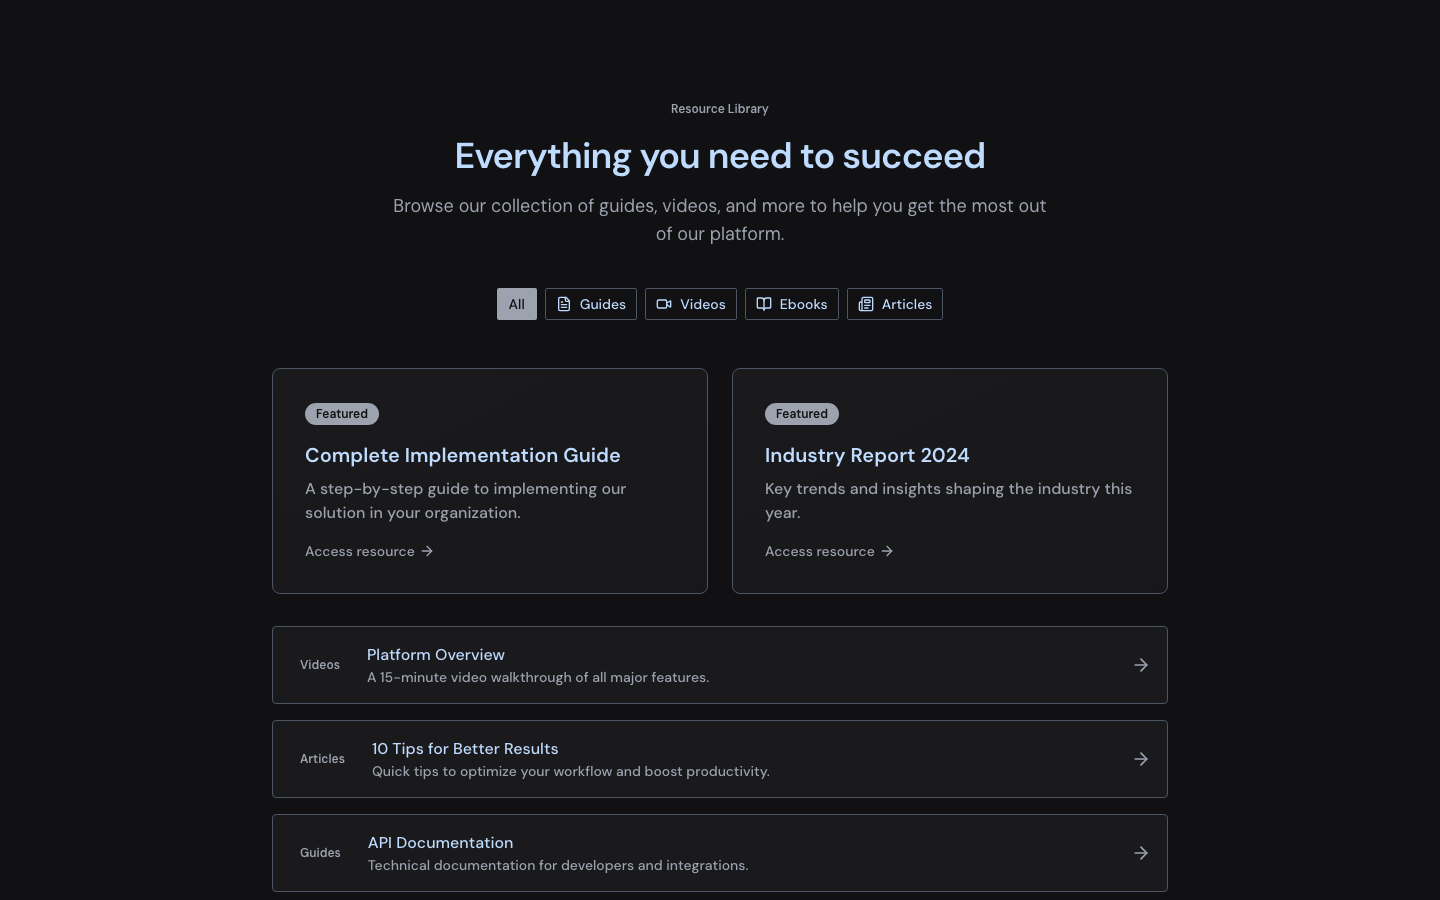The width and height of the screenshot is (1440, 900).
Task: Click the arrow beside Access resource on Industry Report
Action: pyautogui.click(x=887, y=551)
